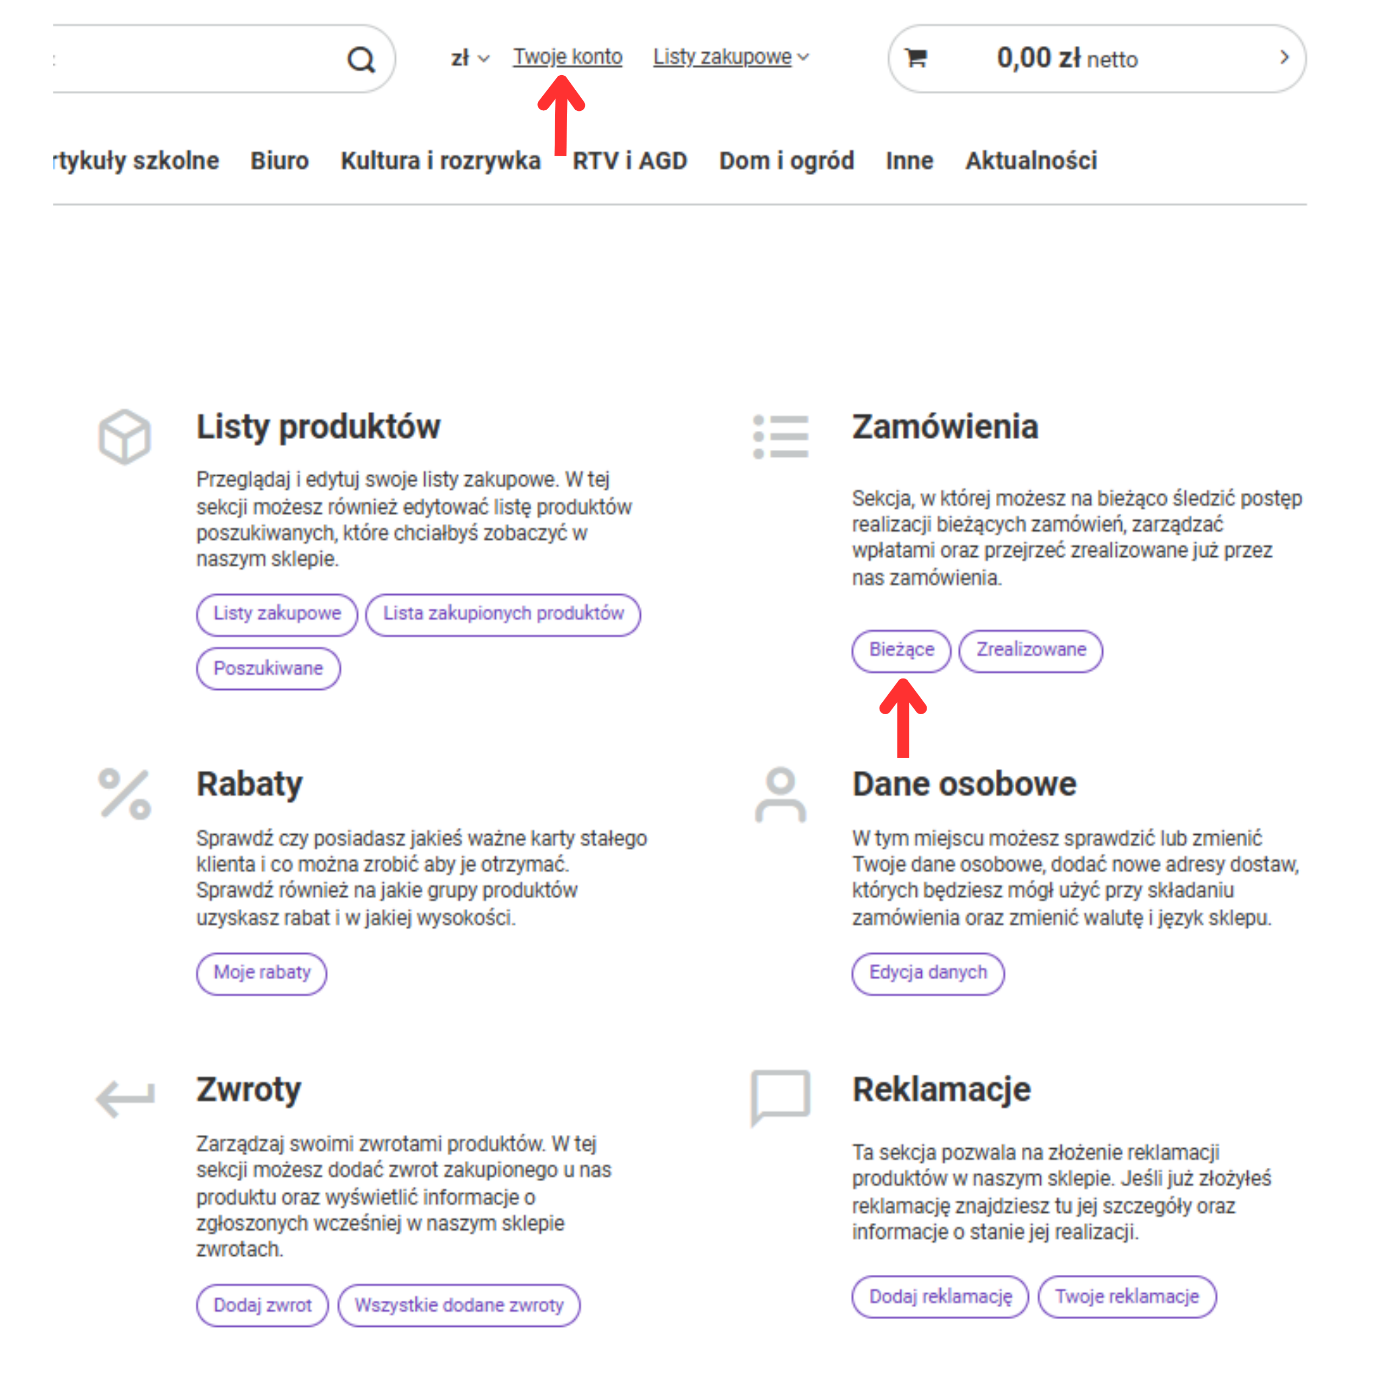Click the Dane osobowe person icon
This screenshot has width=1384, height=1384.
click(x=781, y=795)
